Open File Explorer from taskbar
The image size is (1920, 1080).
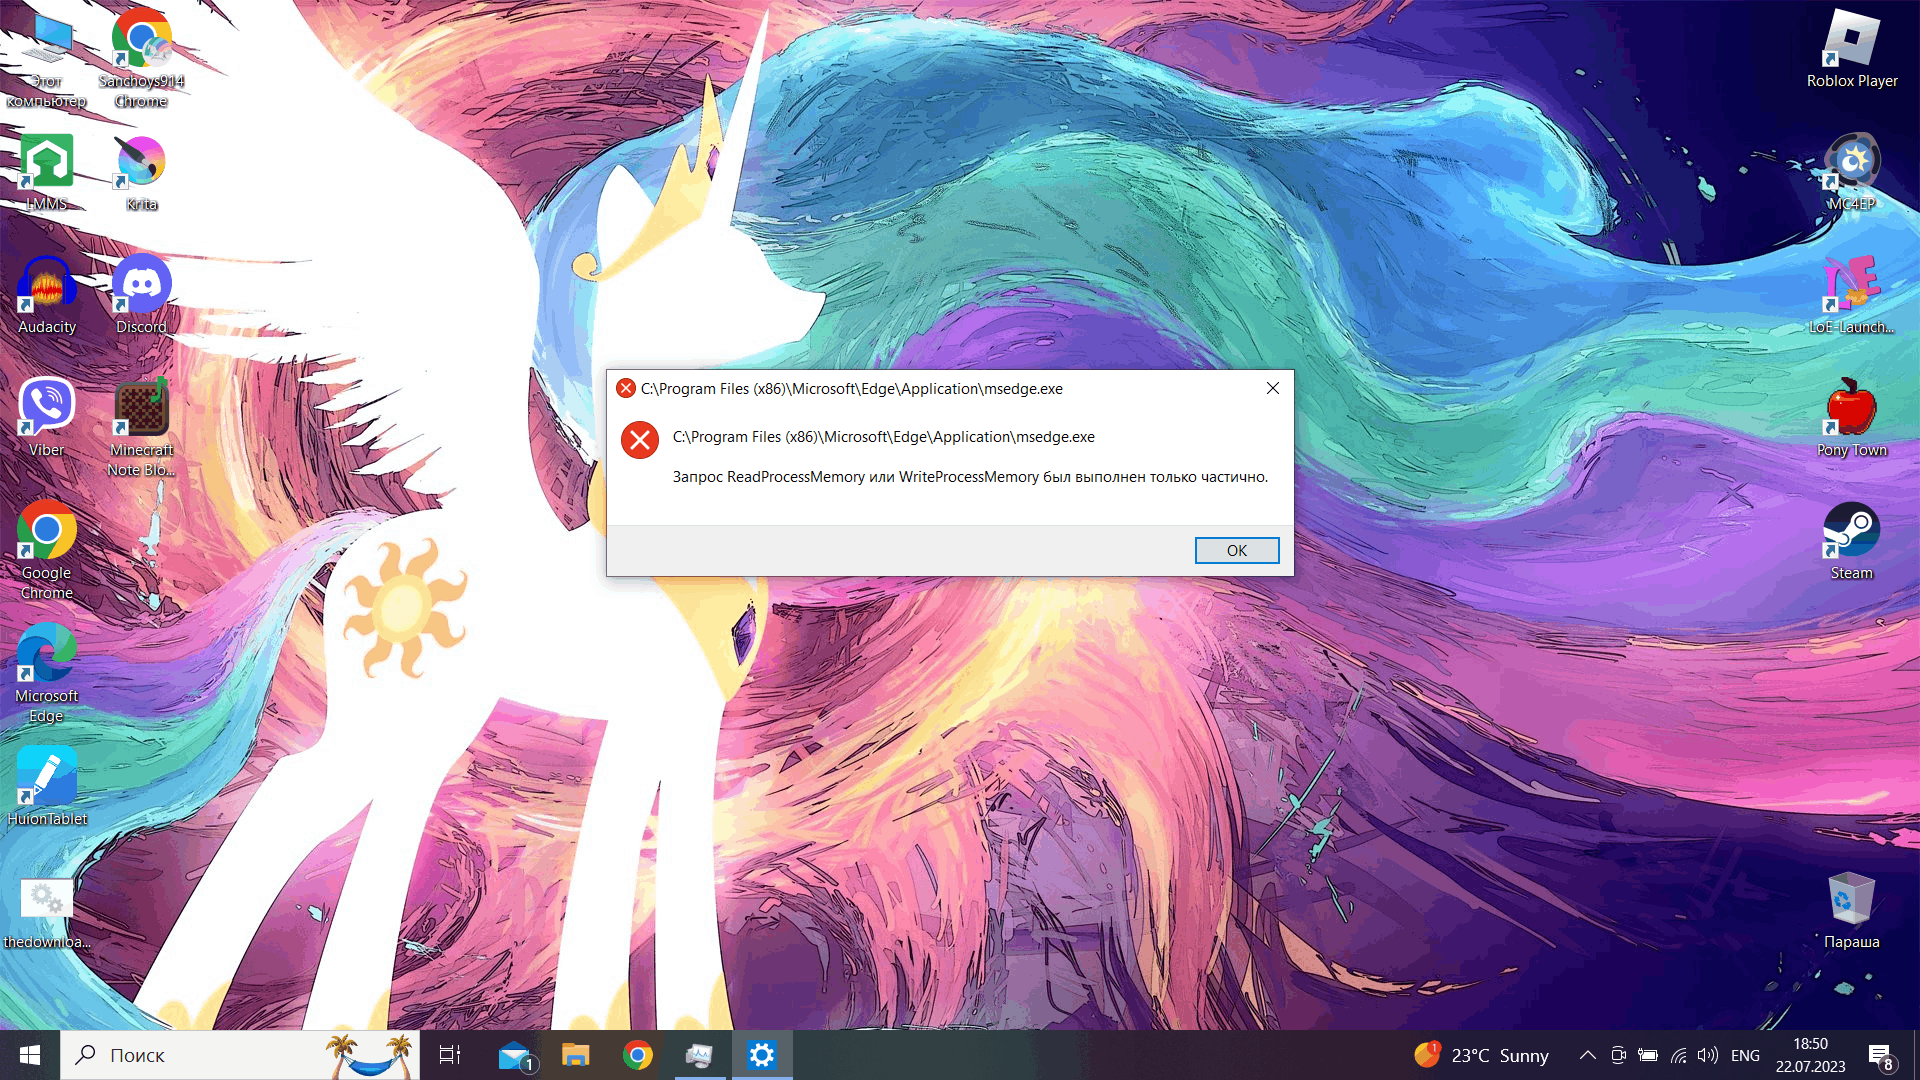(575, 1055)
